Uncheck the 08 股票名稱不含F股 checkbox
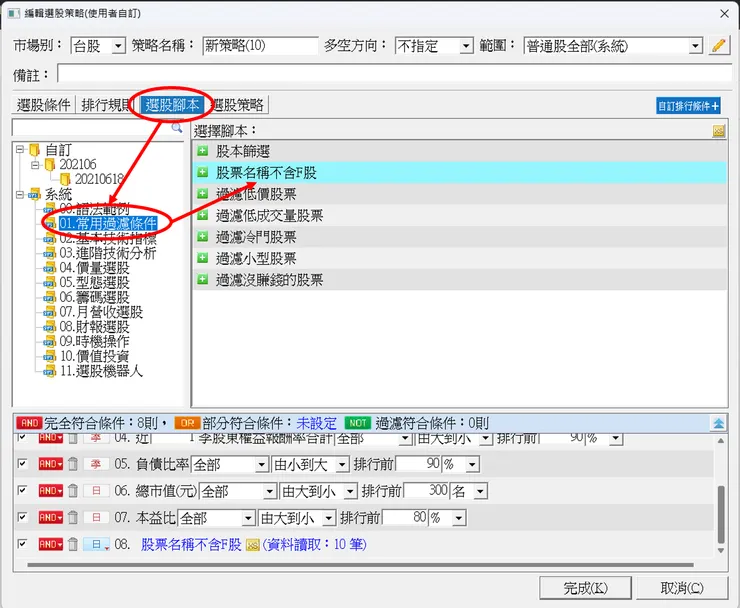 pos(22,544)
